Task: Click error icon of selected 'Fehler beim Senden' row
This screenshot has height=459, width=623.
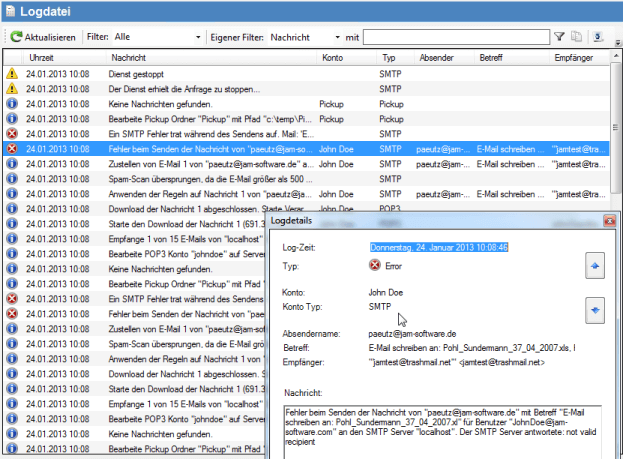Action: click(x=12, y=149)
